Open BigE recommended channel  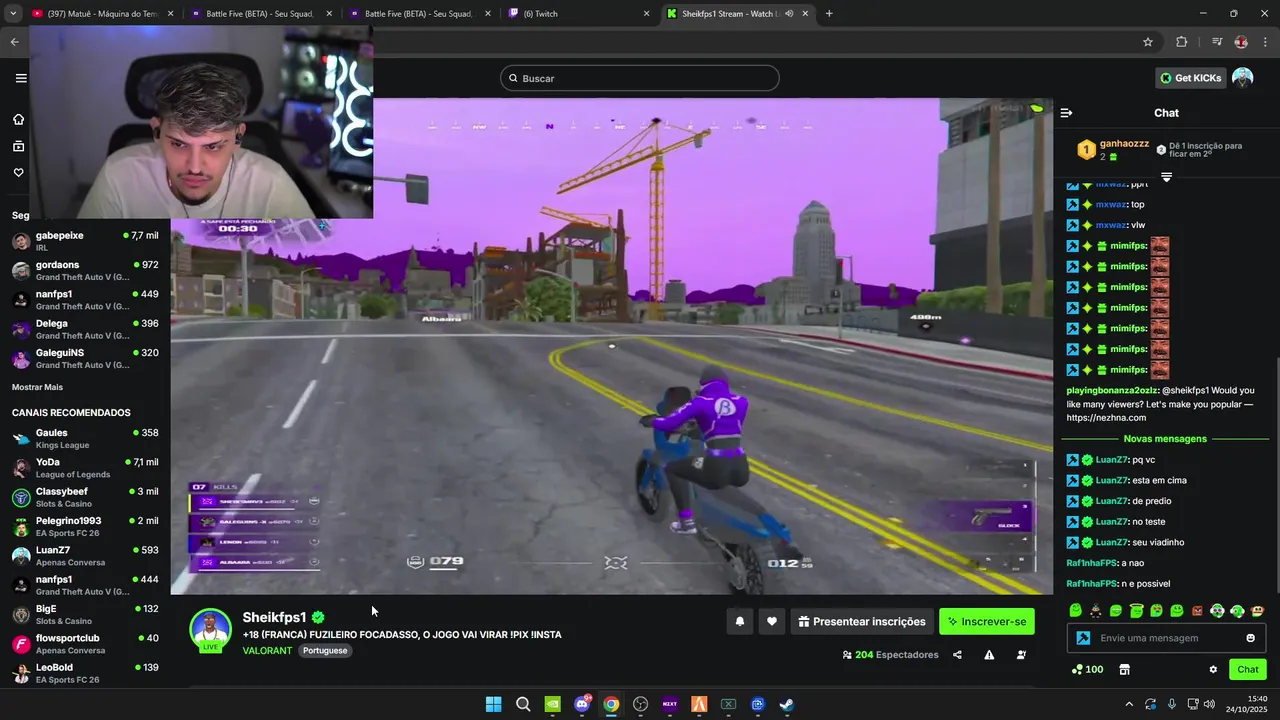(85, 614)
